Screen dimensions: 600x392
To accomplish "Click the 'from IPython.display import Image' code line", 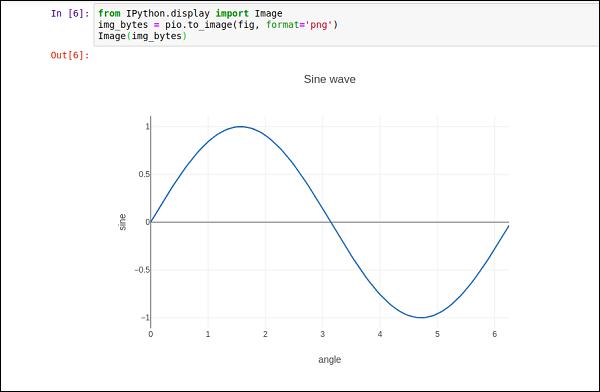I will [190, 13].
